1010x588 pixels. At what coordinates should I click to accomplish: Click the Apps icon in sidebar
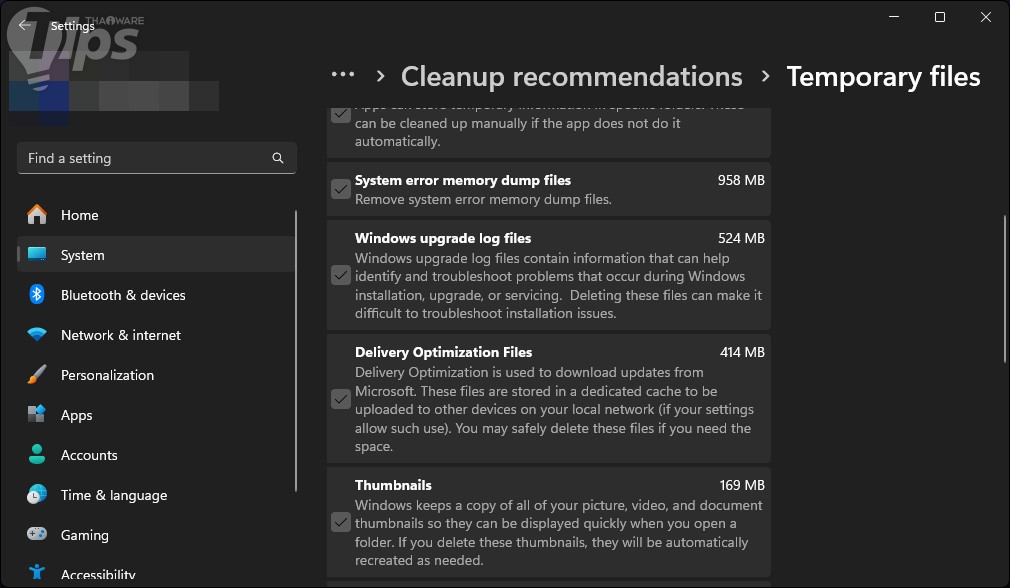coord(37,415)
